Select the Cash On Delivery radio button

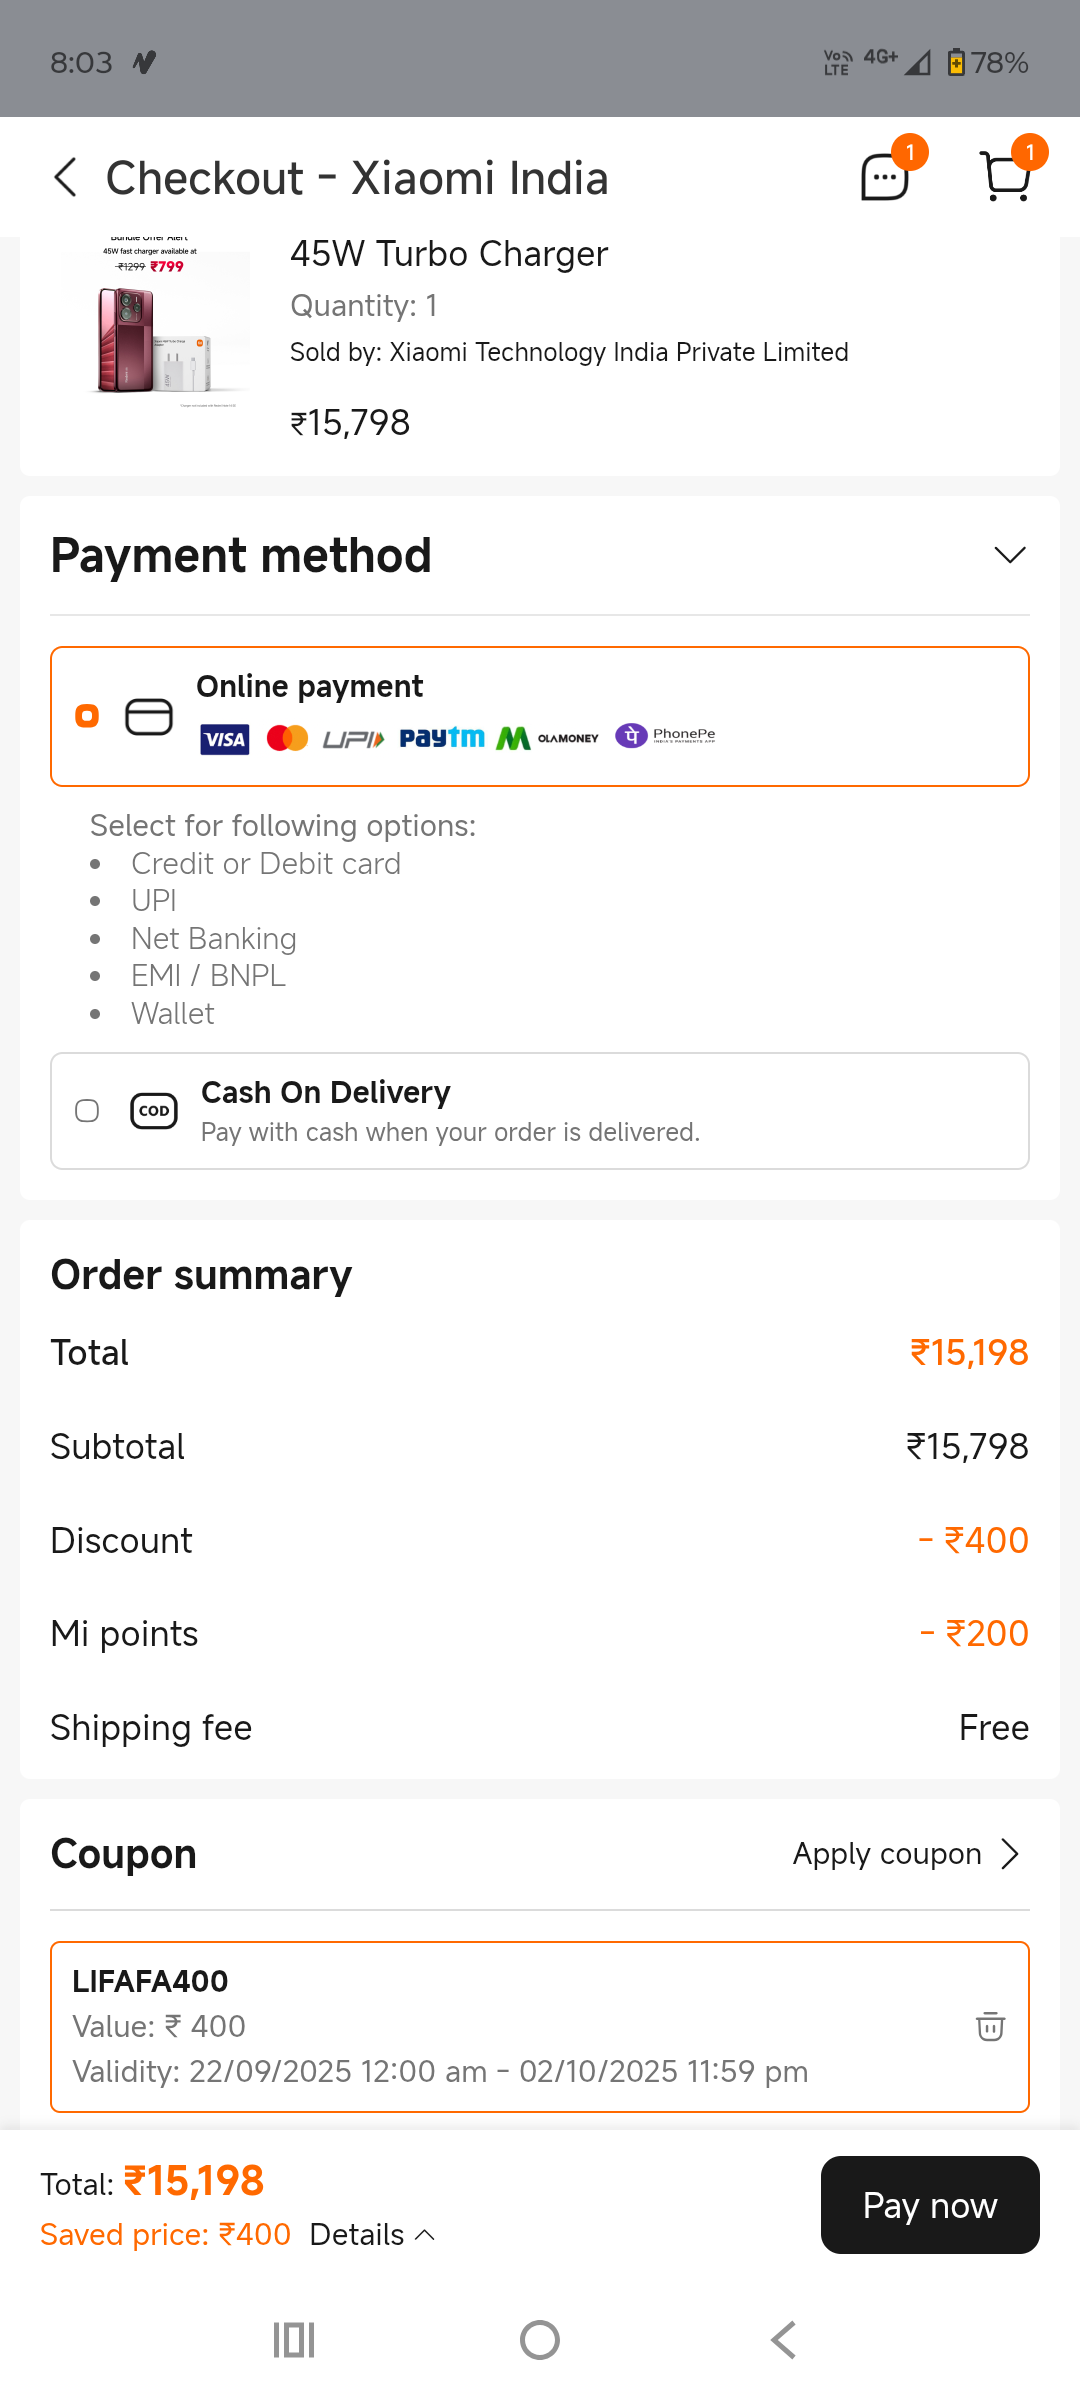(x=87, y=1111)
